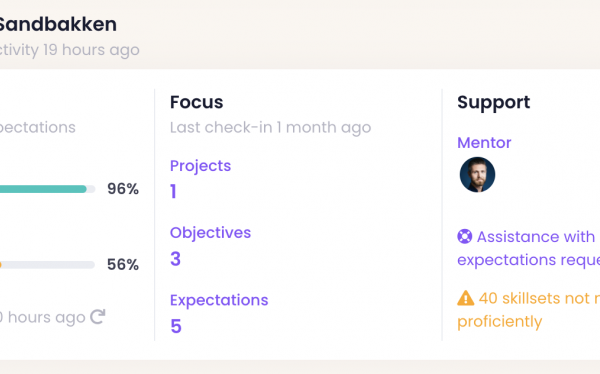Click the objectives count number 3
Viewport: 600px width, 374px height.
click(x=175, y=259)
